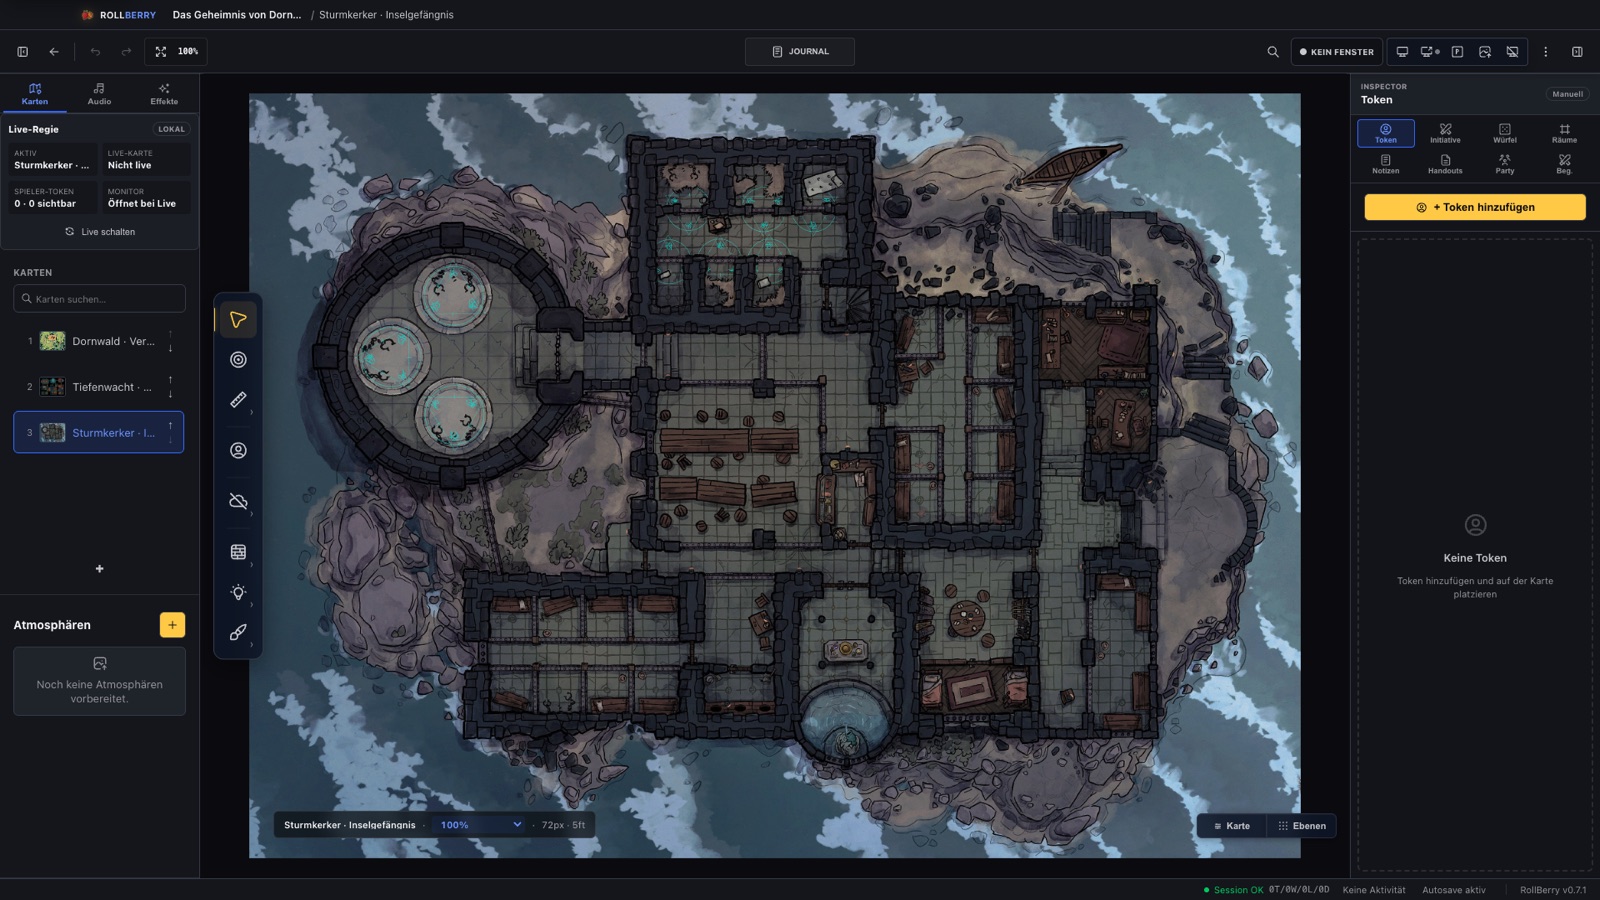Undo the last action
This screenshot has width=1600, height=900.
[x=95, y=52]
